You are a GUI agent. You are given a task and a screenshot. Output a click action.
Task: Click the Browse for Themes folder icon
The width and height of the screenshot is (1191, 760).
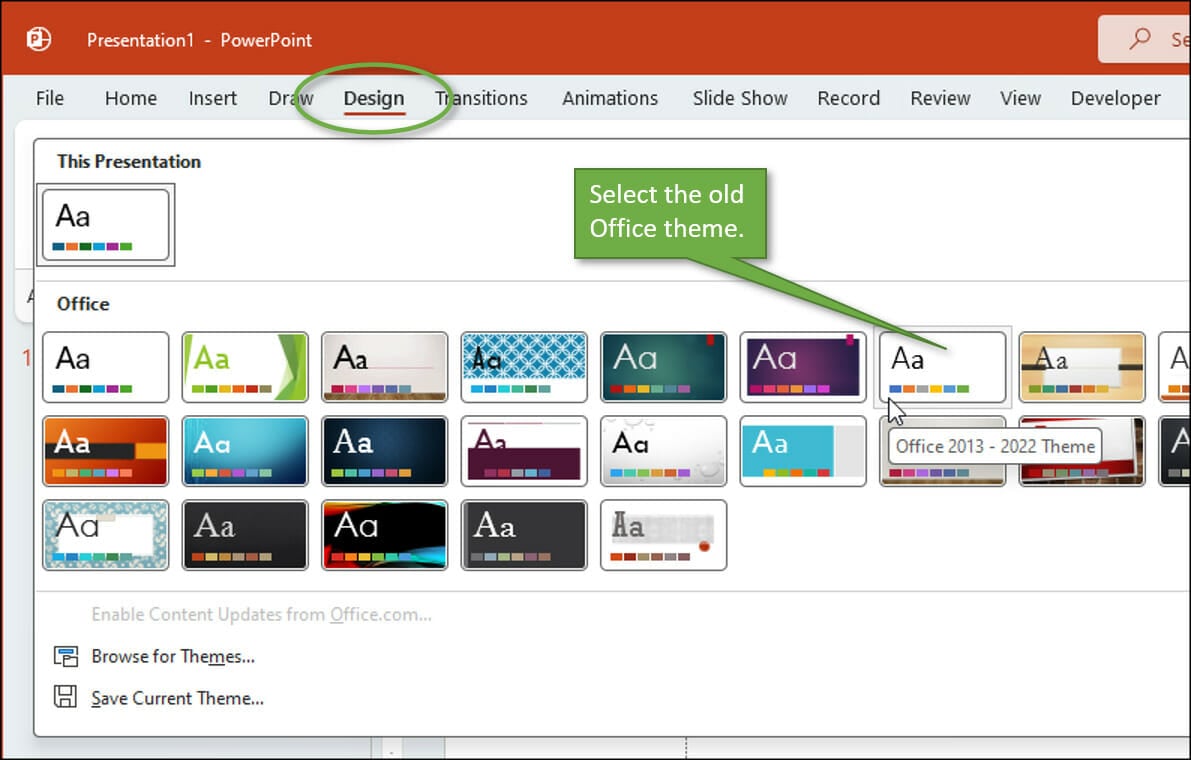[65, 656]
